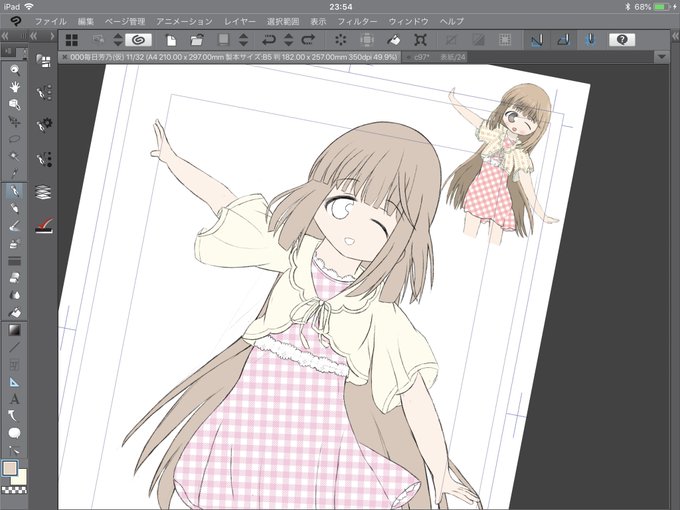Select the Blend tool
The image size is (680, 510).
click(15, 295)
